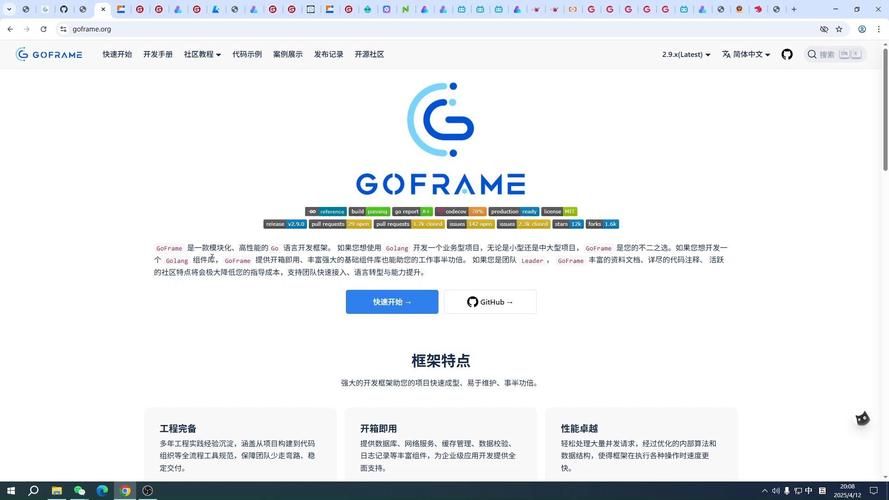Click the issues closed badge
This screenshot has height=500, width=889.
click(524, 224)
